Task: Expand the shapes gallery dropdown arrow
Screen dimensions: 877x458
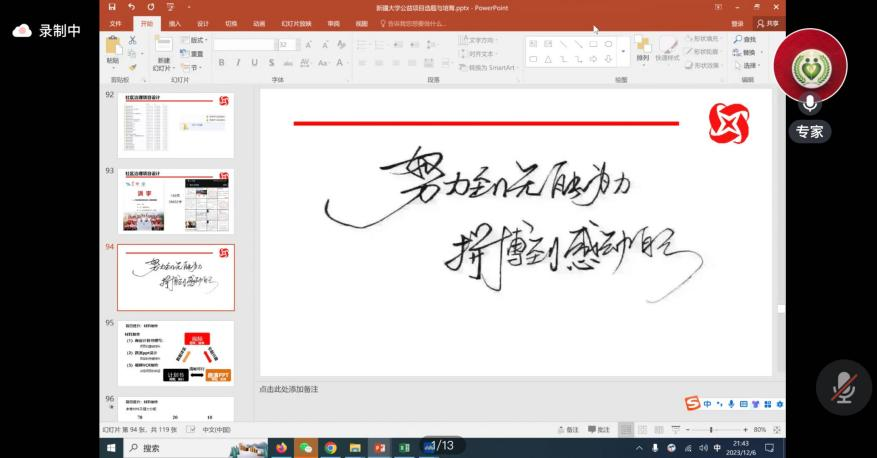Action: pyautogui.click(x=624, y=52)
